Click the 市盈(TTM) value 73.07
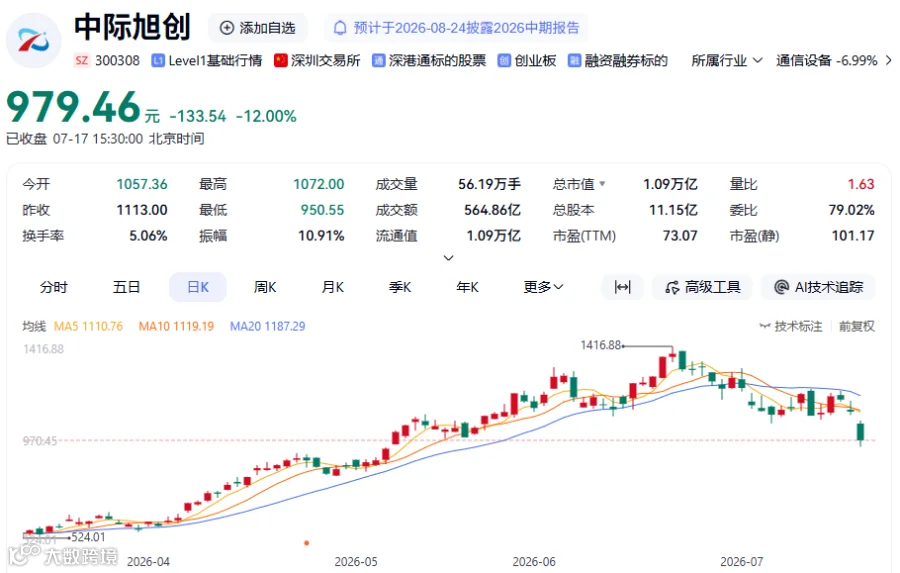Viewport: 900px width, 573px height. coord(680,235)
